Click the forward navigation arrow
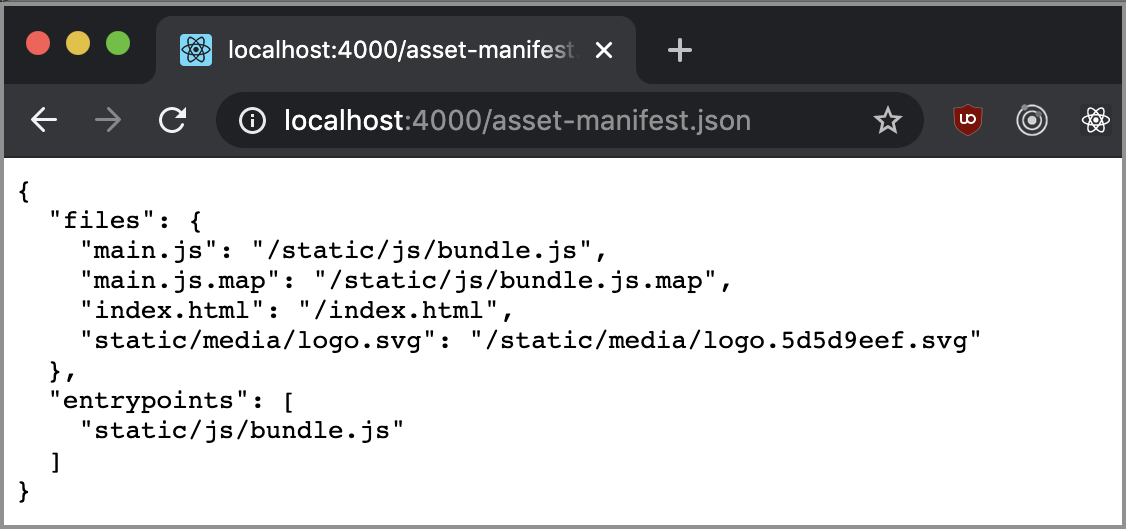The width and height of the screenshot is (1126, 530). pos(108,120)
